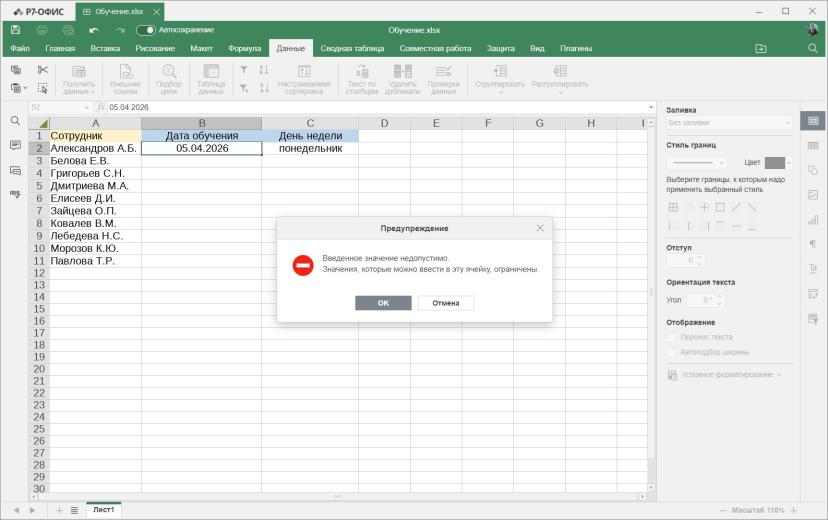Screen dimensions: 828x520
Task: Toggle the Автосохранение switch
Action: pyautogui.click(x=146, y=30)
